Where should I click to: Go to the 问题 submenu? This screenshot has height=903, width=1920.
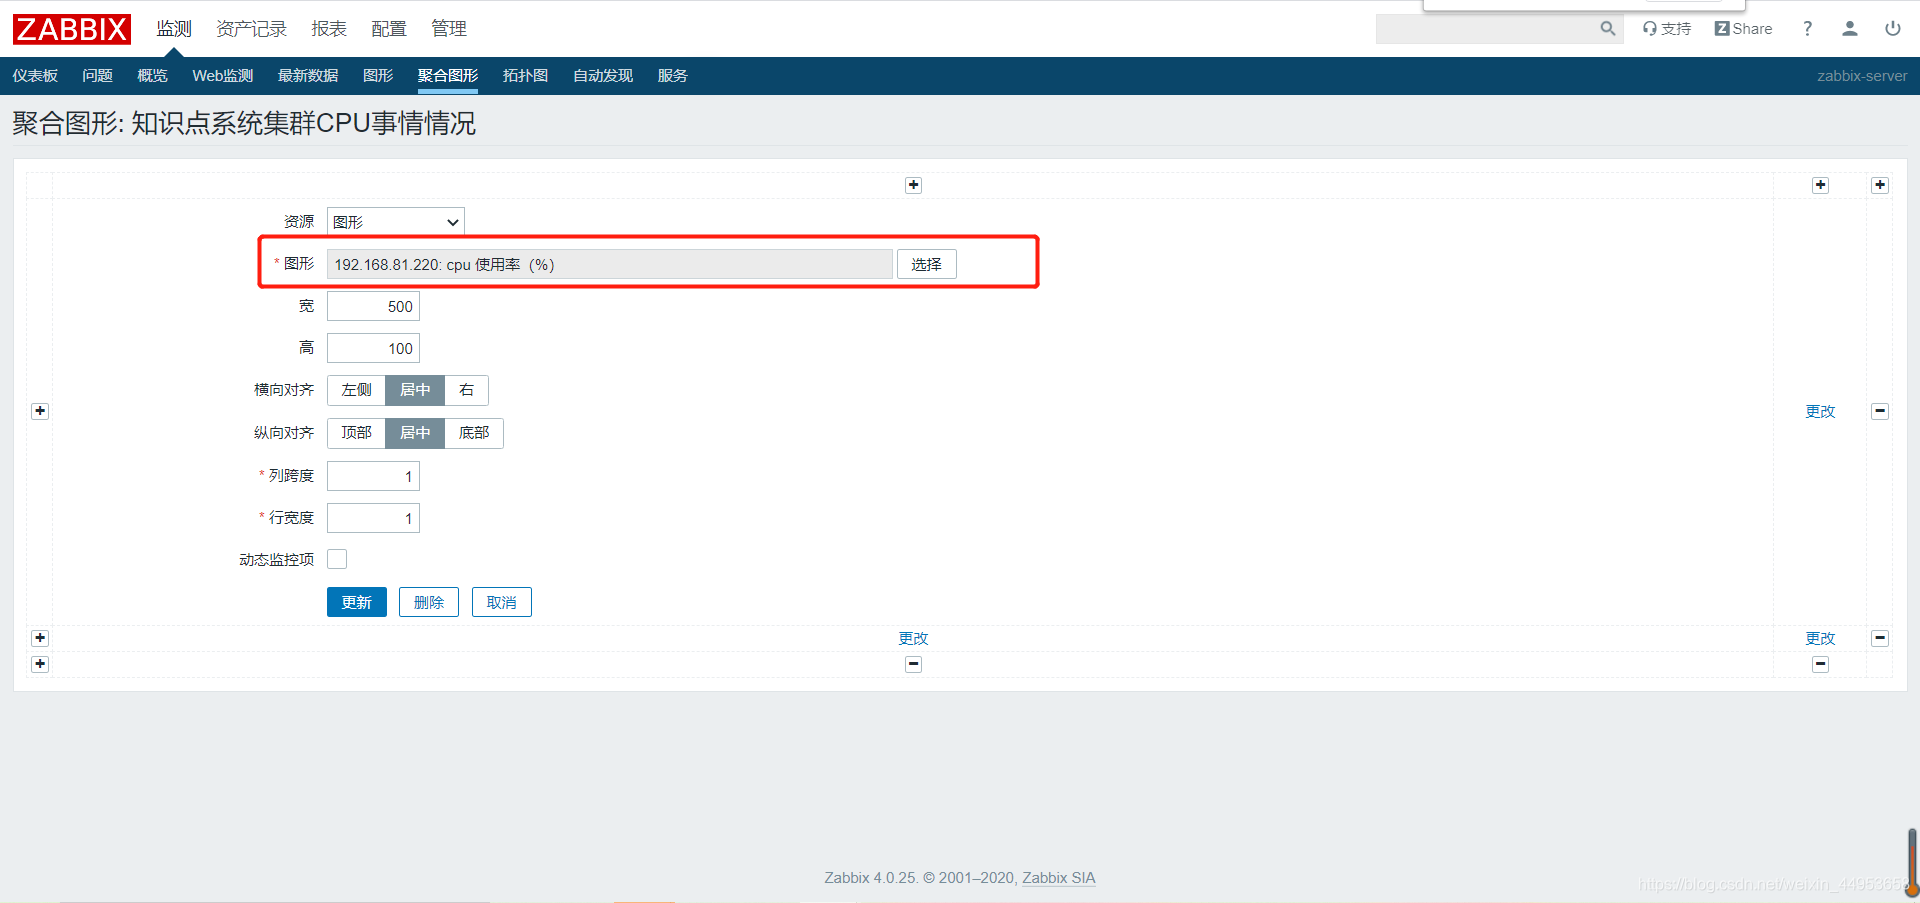coord(97,76)
